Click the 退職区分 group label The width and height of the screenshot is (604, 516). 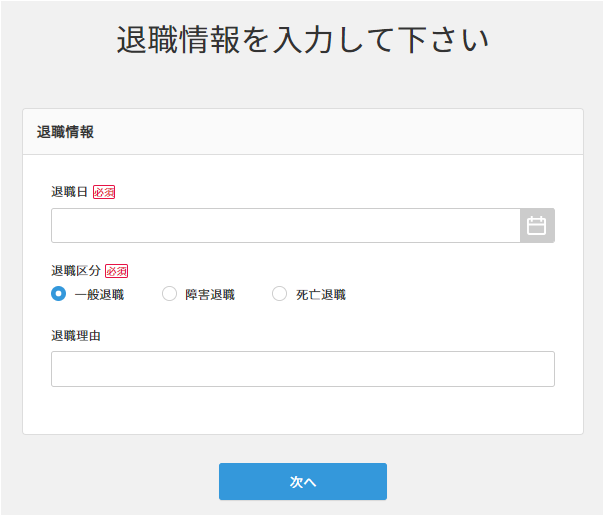pyautogui.click(x=76, y=271)
